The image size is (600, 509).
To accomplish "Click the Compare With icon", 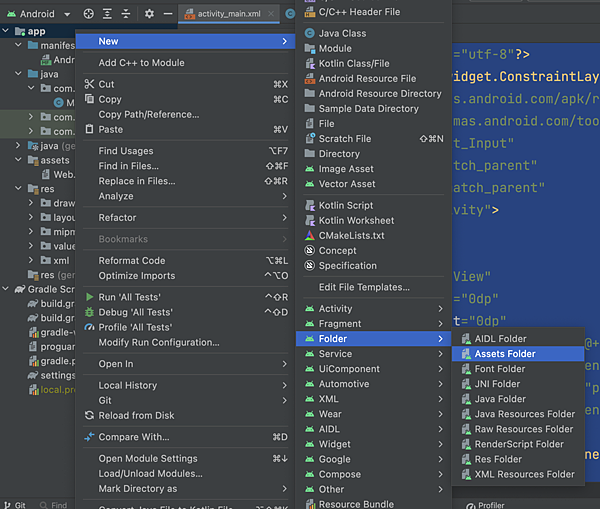I will tap(89, 437).
